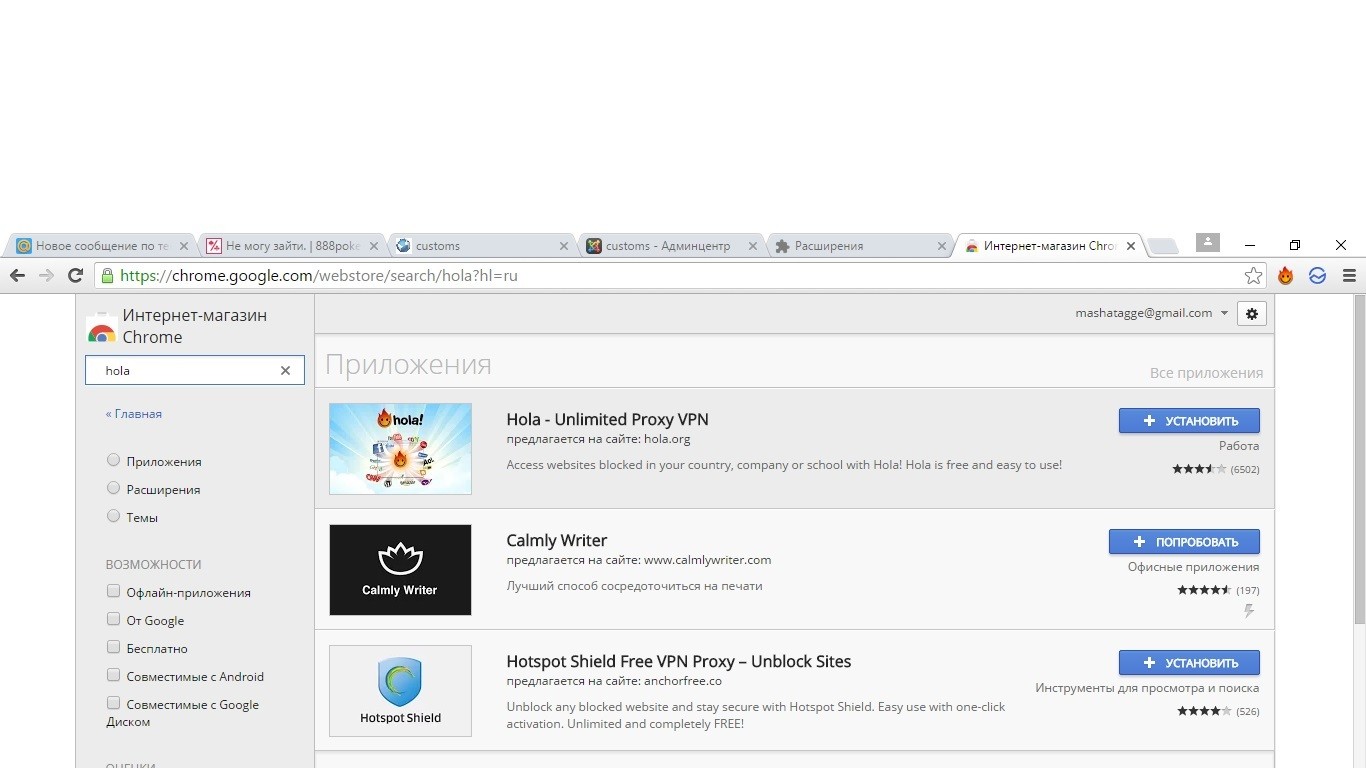The width and height of the screenshot is (1366, 768).
Task: Bookmark this page with the star icon
Action: coord(1253,276)
